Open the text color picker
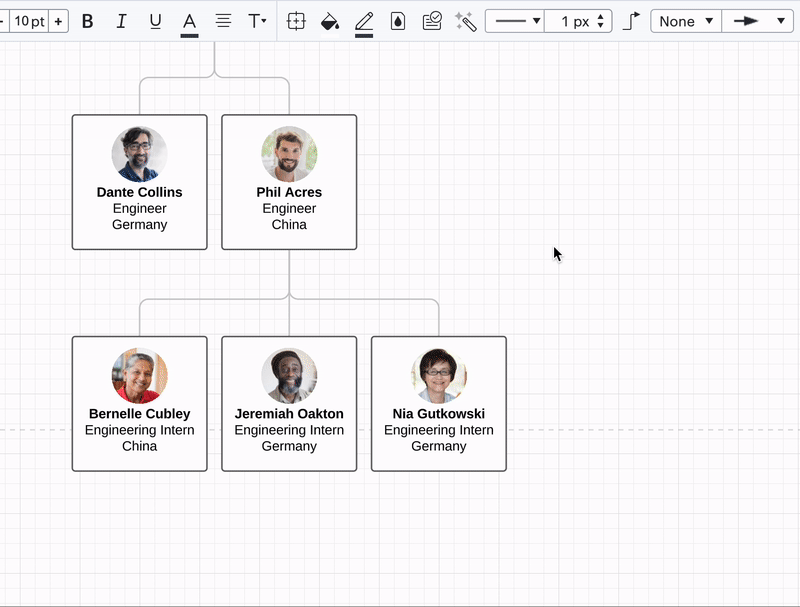The image size is (800, 607). click(x=189, y=22)
